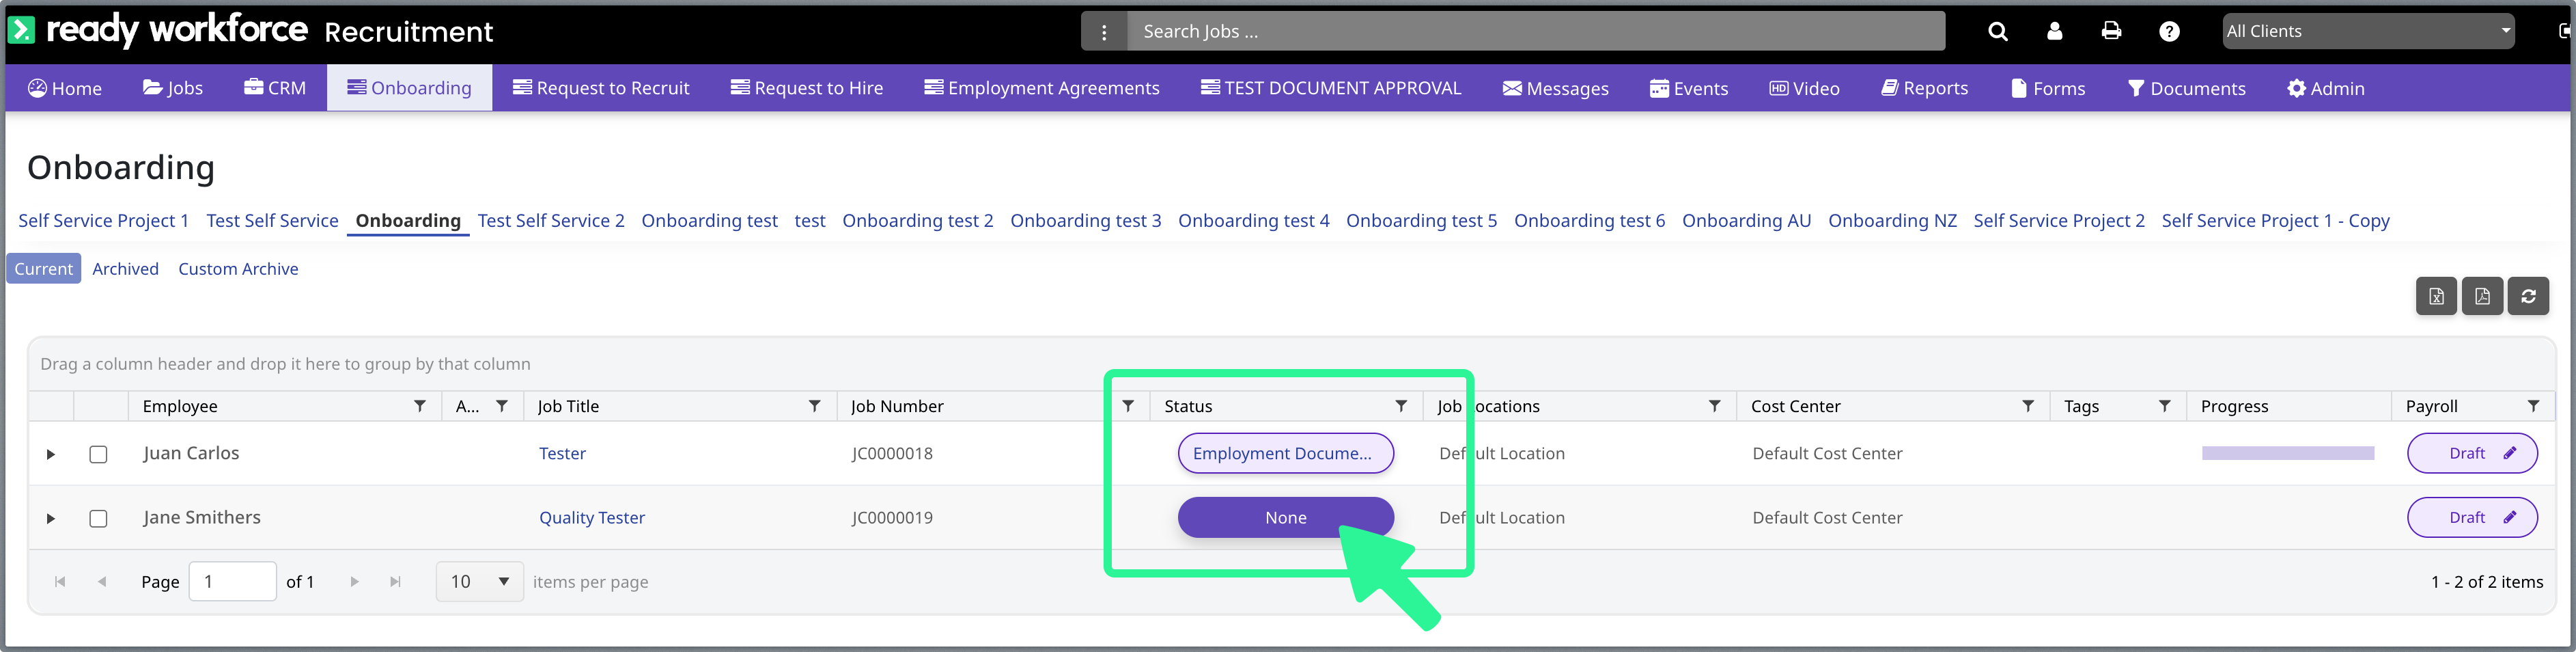Open the All Clients dropdown
2576x652 pixels.
pyautogui.click(x=2368, y=31)
